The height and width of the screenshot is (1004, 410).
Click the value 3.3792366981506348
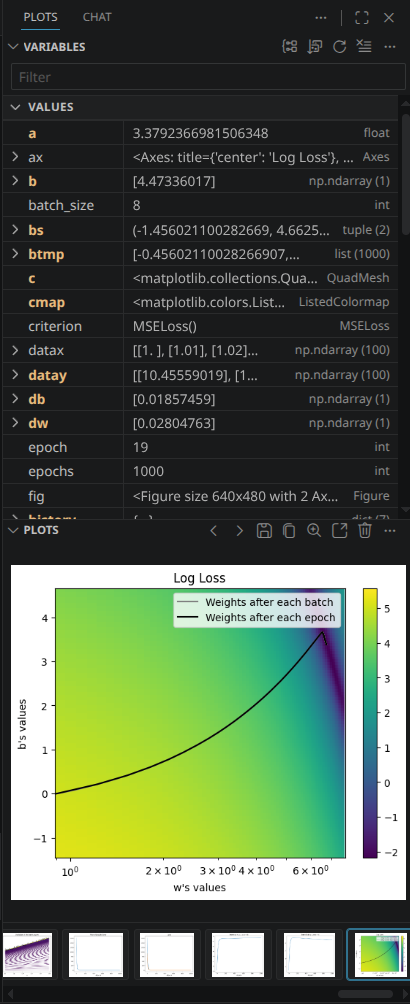click(x=201, y=133)
